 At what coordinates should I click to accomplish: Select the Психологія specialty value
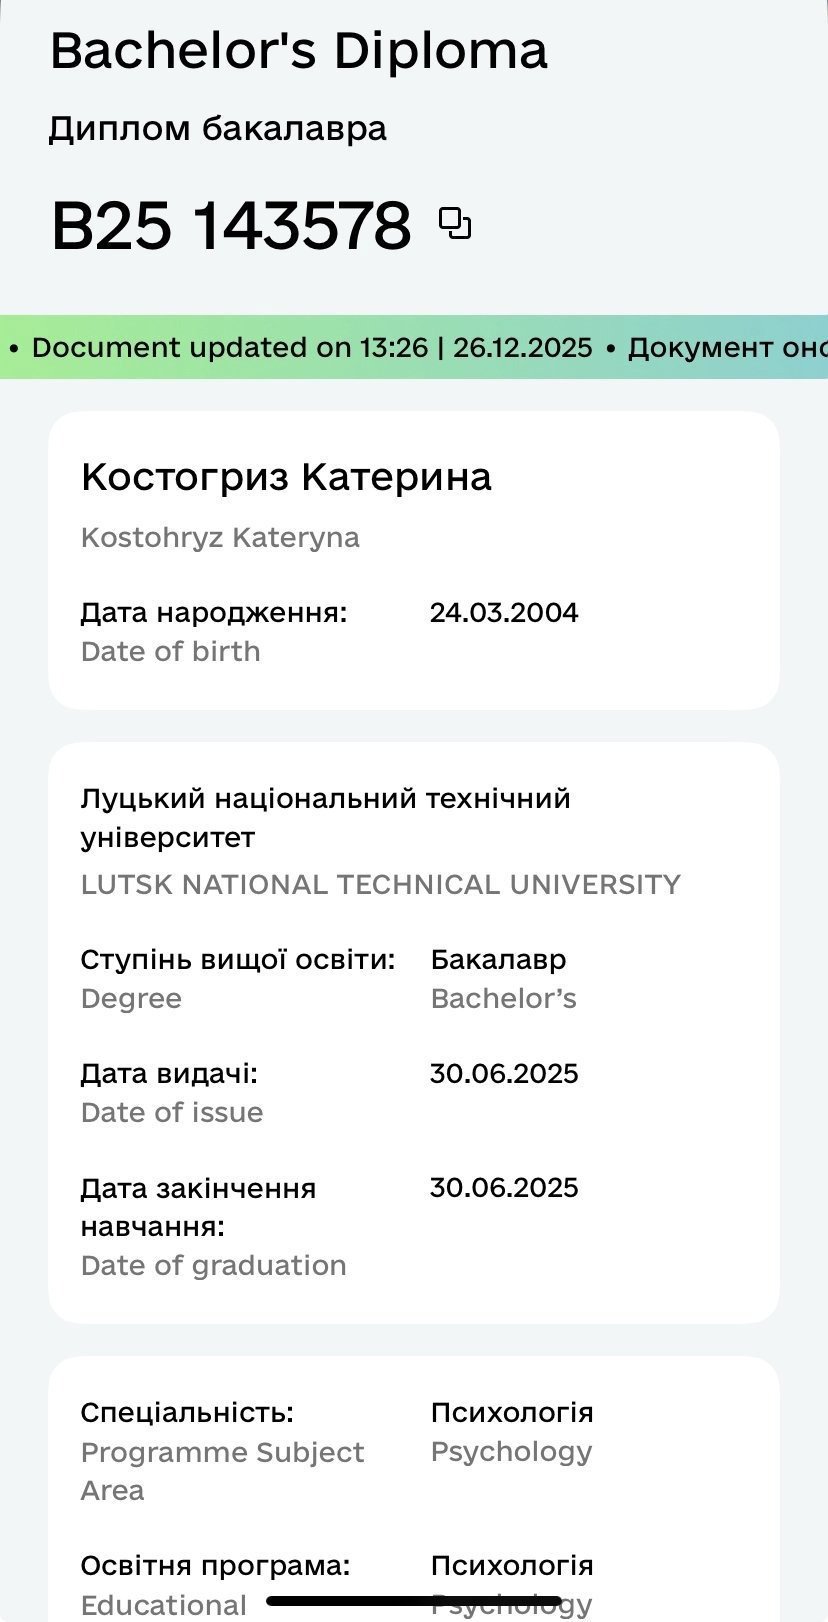511,1413
